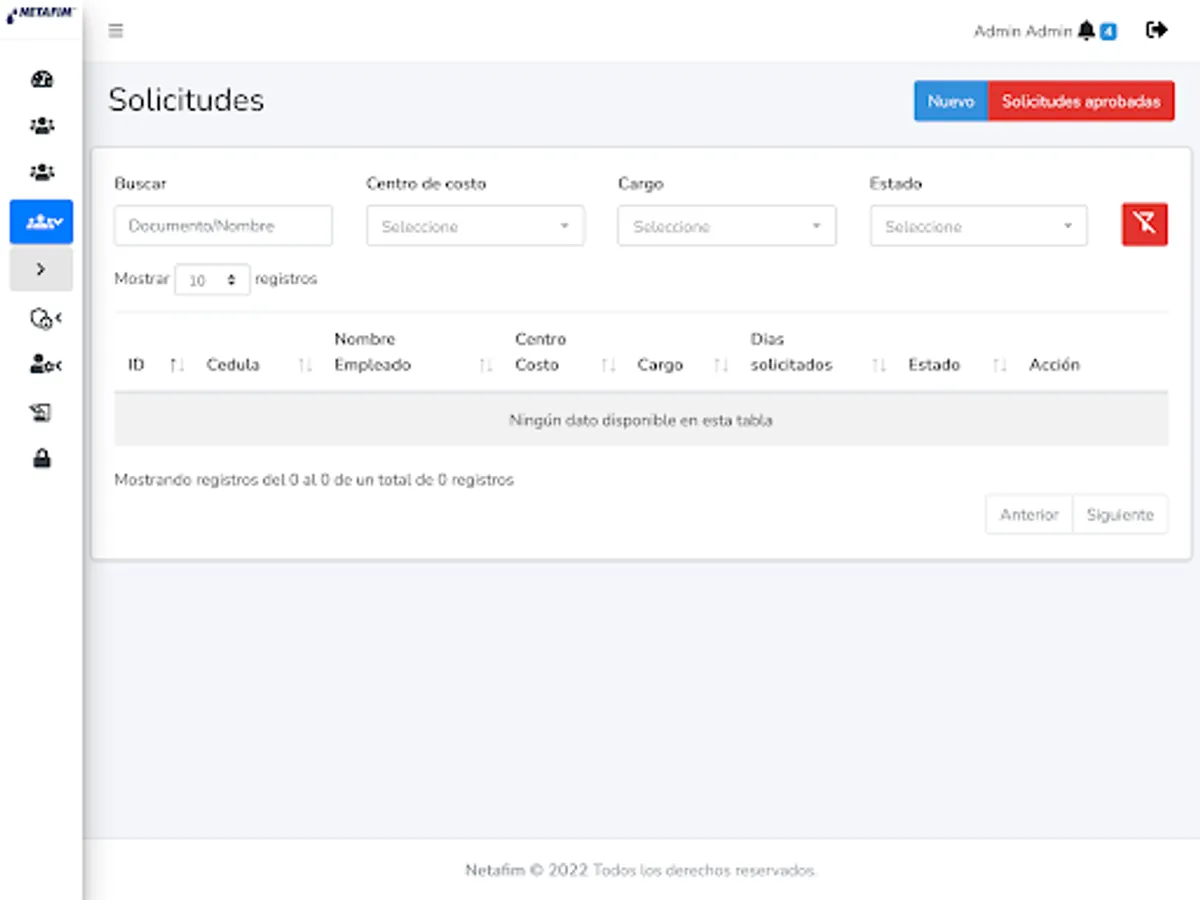Viewport: 1200px width, 900px height.
Task: Clear filters with the red filter button
Action: 1144,224
